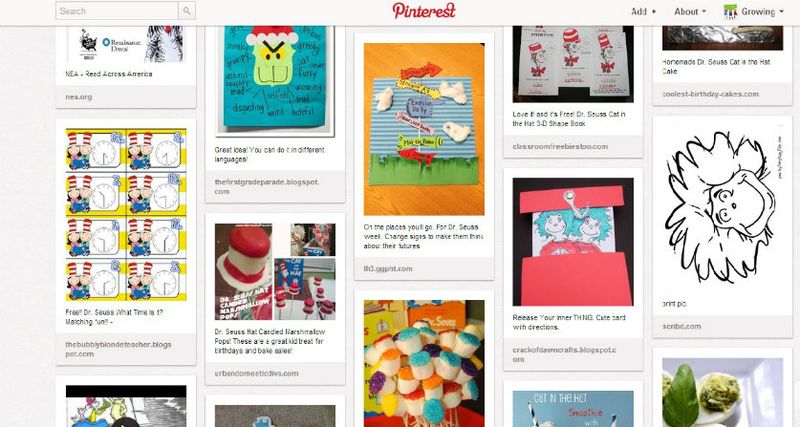Open the Hat Candied Marshmallow Pops pin

coord(275,271)
